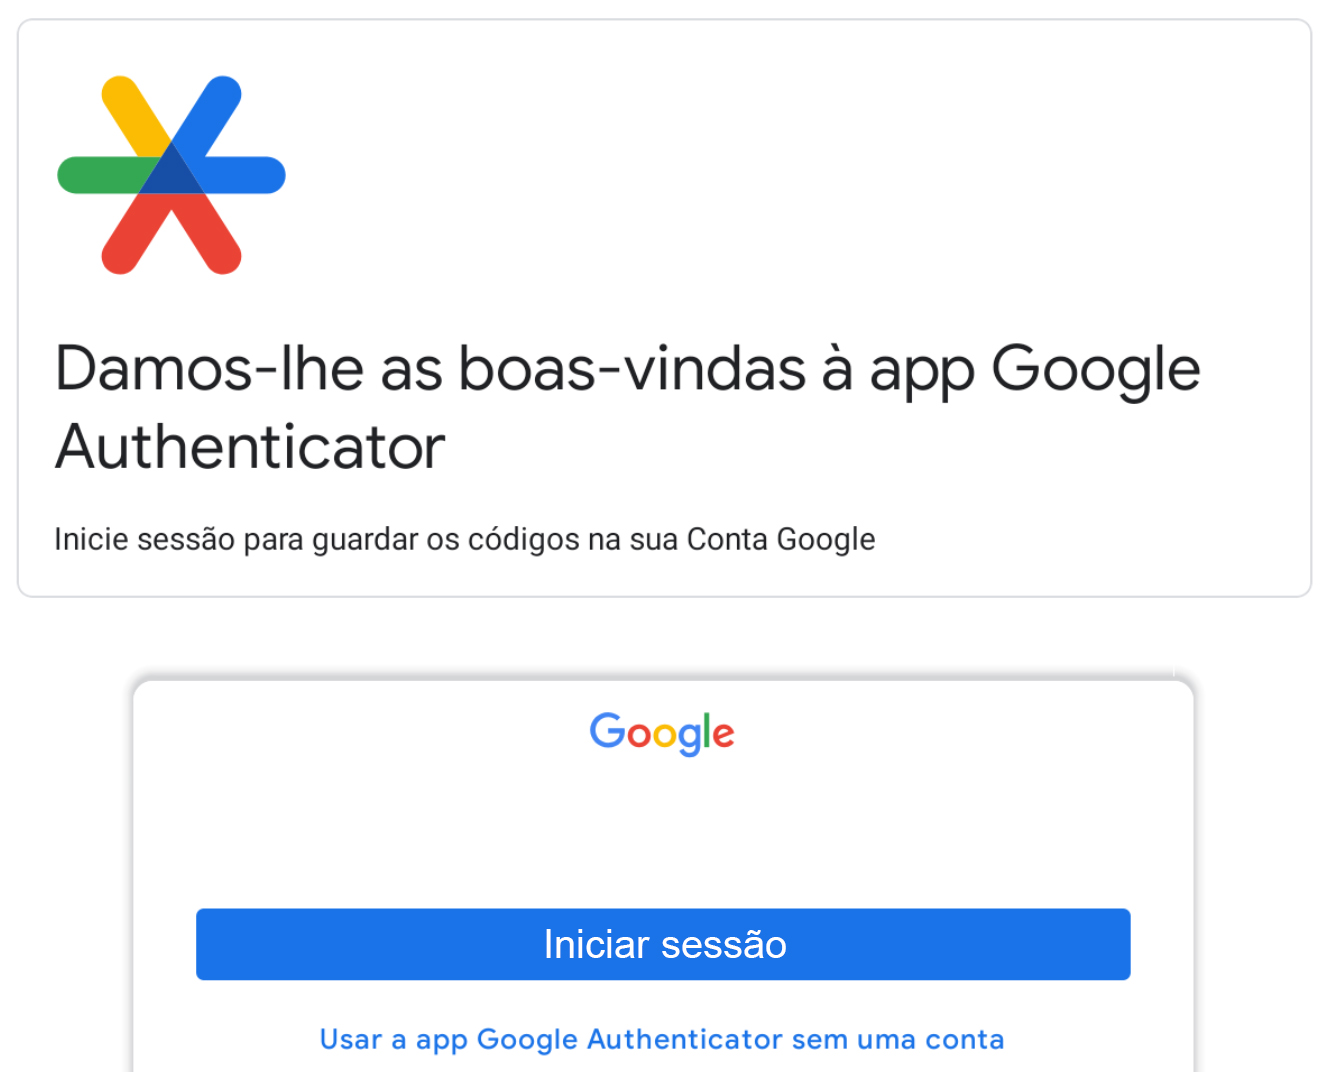The height and width of the screenshot is (1072, 1328).
Task: Click the word Authenticator in the heading
Action: point(250,446)
